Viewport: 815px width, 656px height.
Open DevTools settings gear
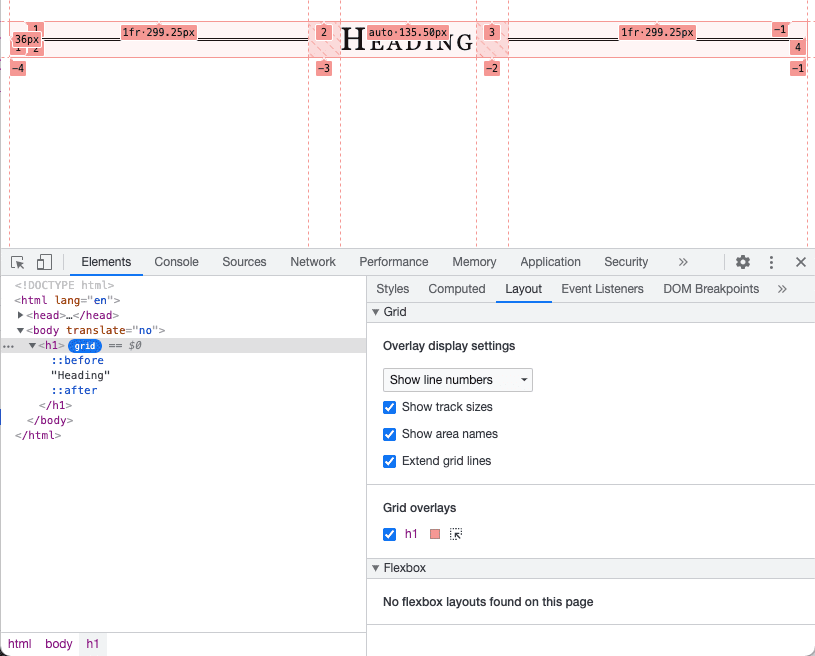point(742,261)
